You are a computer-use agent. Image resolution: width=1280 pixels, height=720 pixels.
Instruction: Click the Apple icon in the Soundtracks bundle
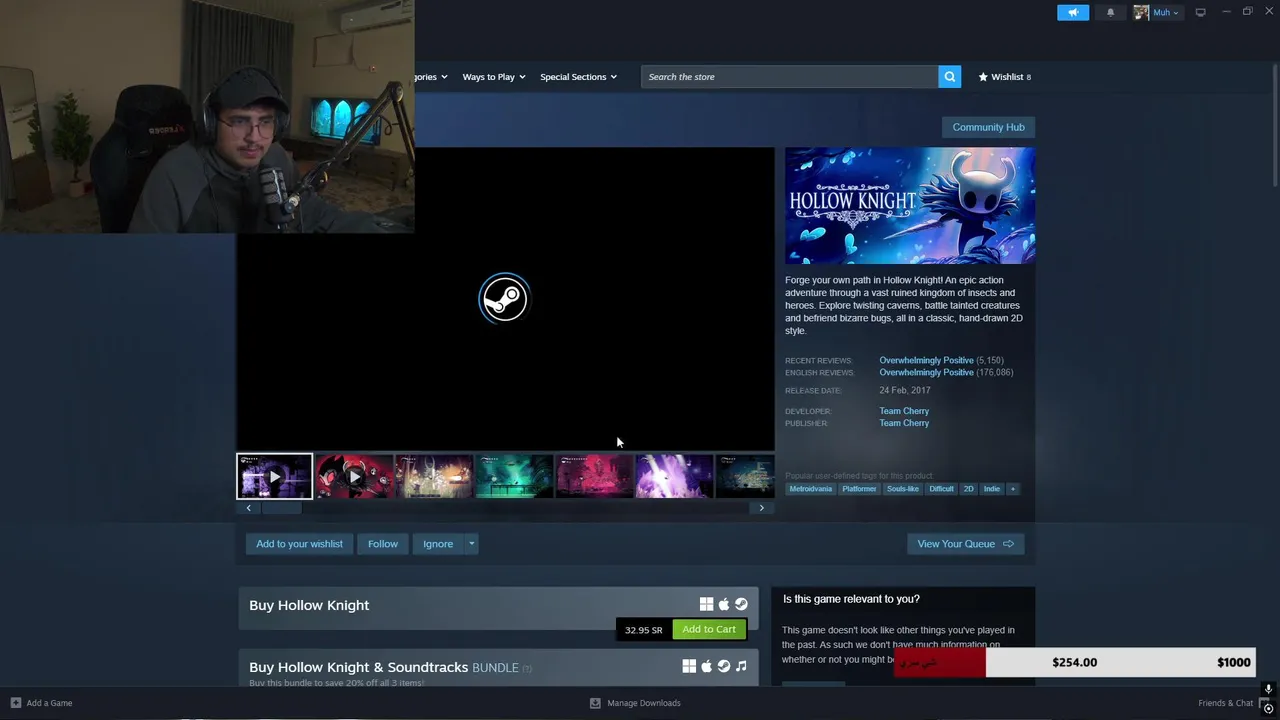(707, 666)
